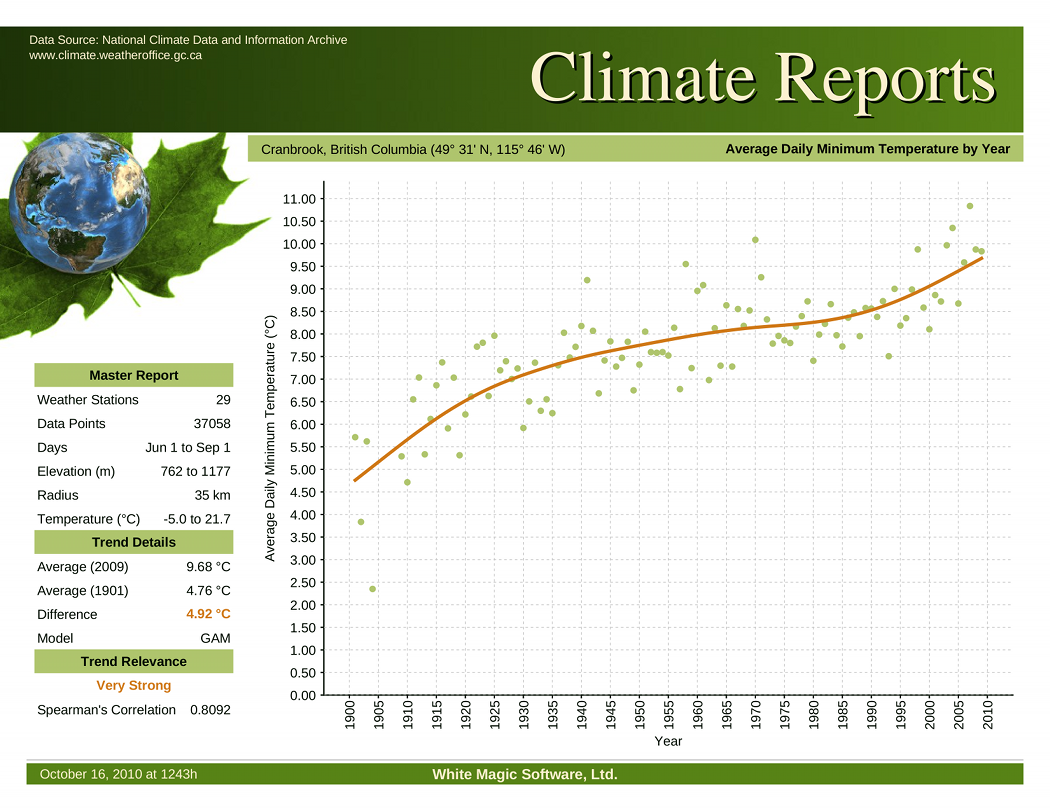Open the climate.weatheroffice.gc.ca website link
This screenshot has width=1050, height=811.
(x=115, y=55)
